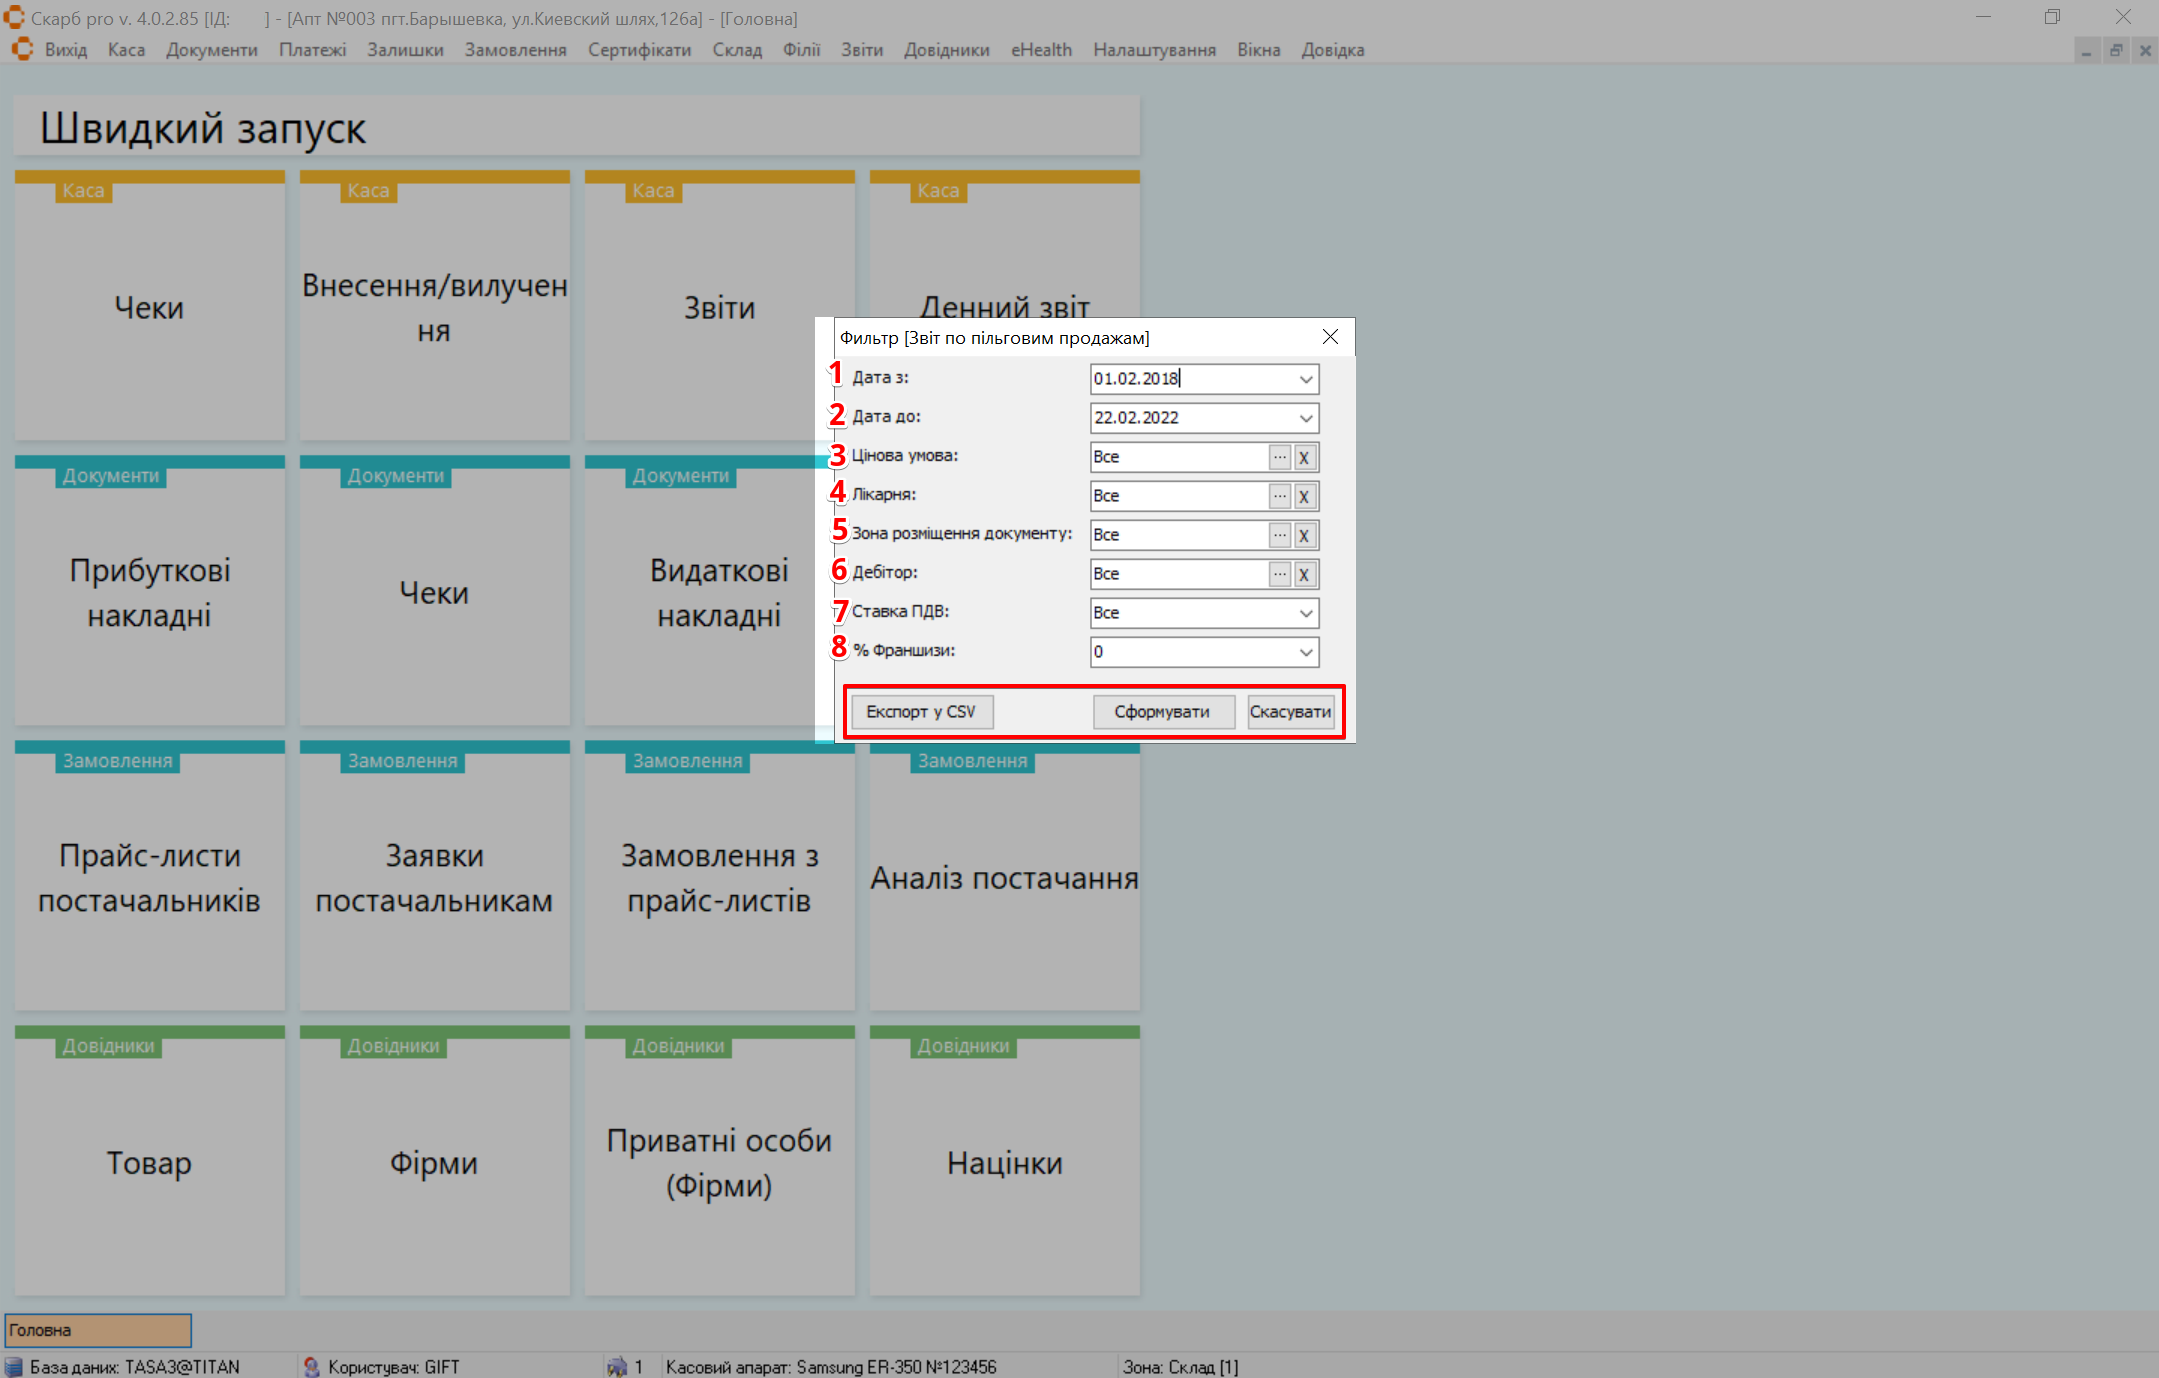Clear the Дебітор field using X
This screenshot has width=2159, height=1378.
point(1304,574)
